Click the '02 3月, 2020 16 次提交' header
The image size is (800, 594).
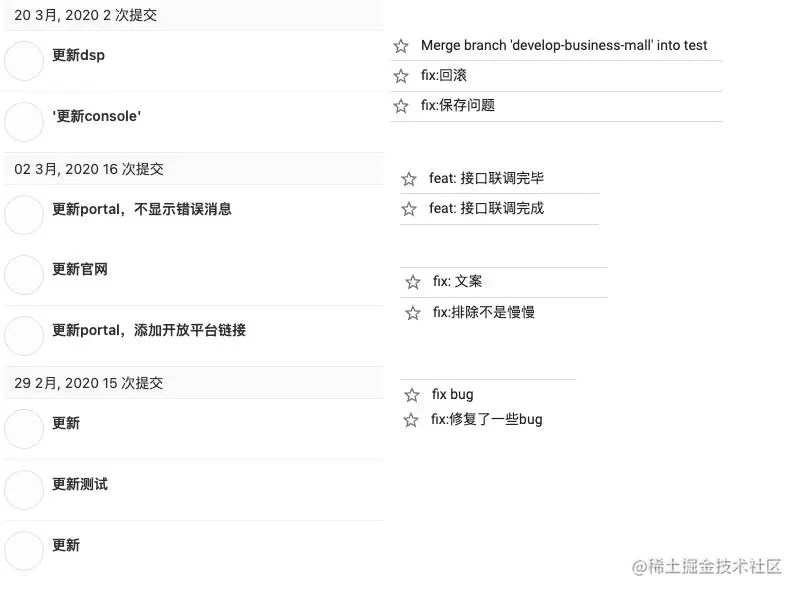(89, 169)
